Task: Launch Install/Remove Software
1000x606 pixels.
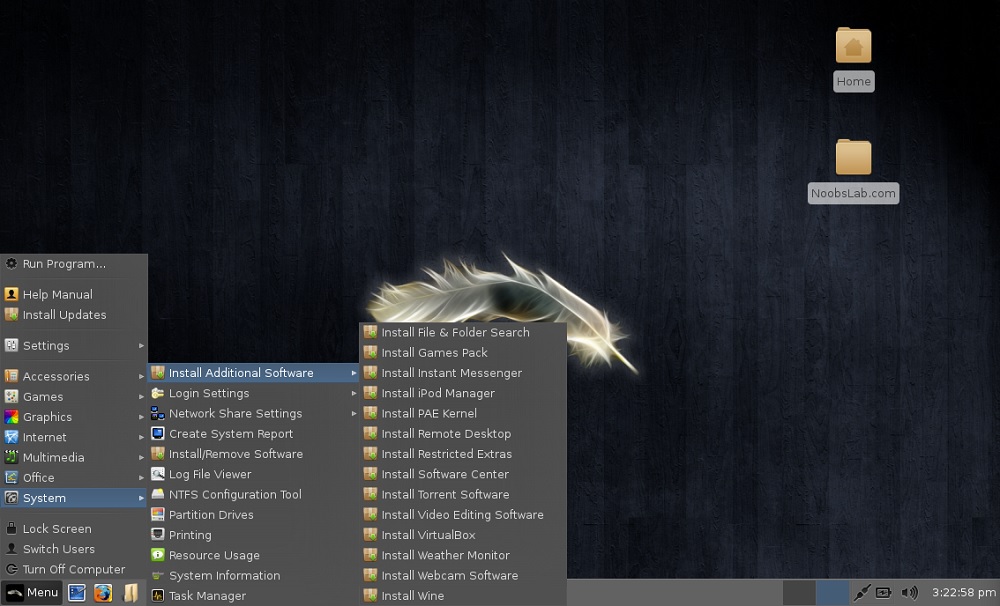Action: click(x=253, y=454)
